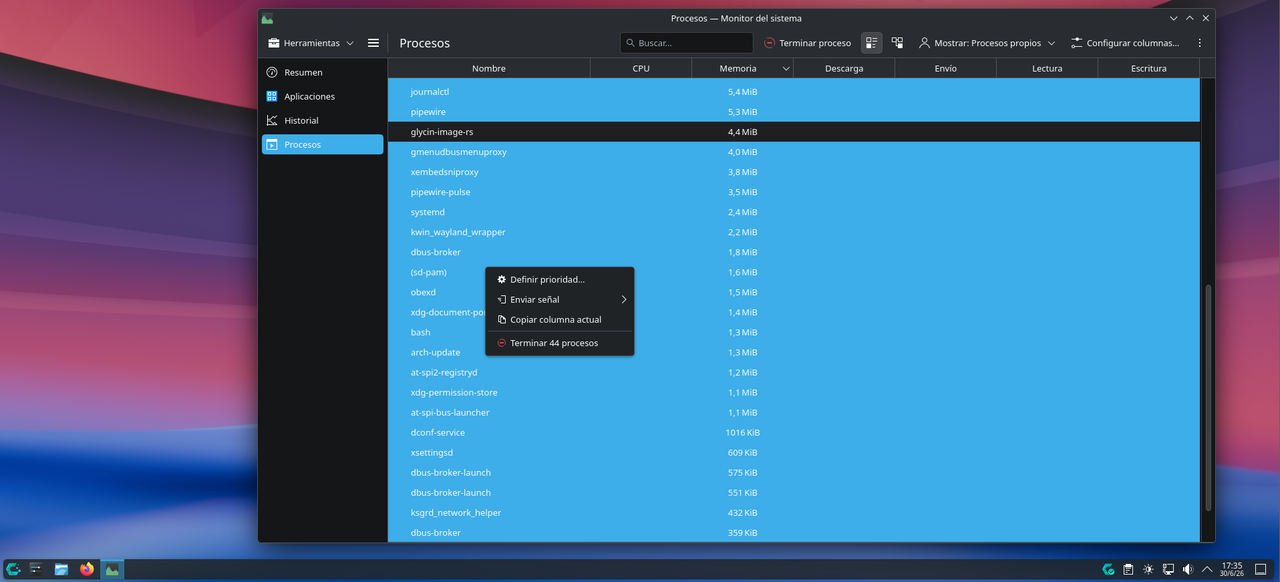Open the Aplicaciones page

[322, 96]
